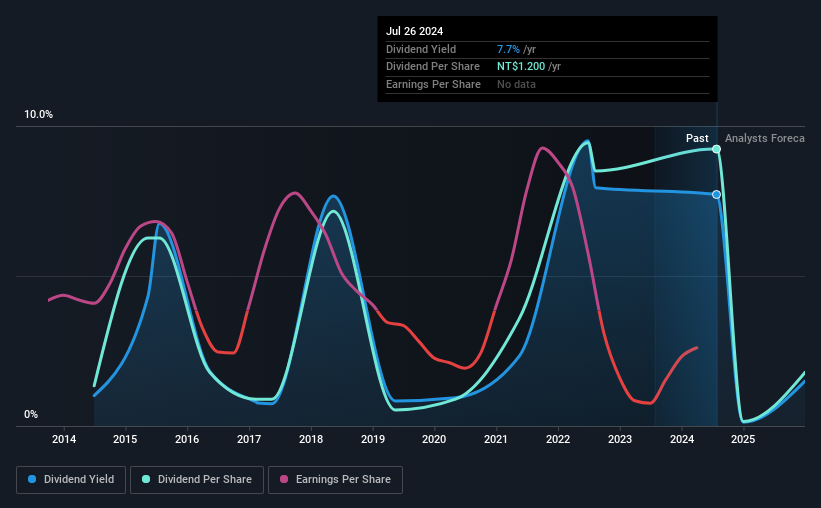Click the Past region label
Screen dimensions: 821x508
697,138
